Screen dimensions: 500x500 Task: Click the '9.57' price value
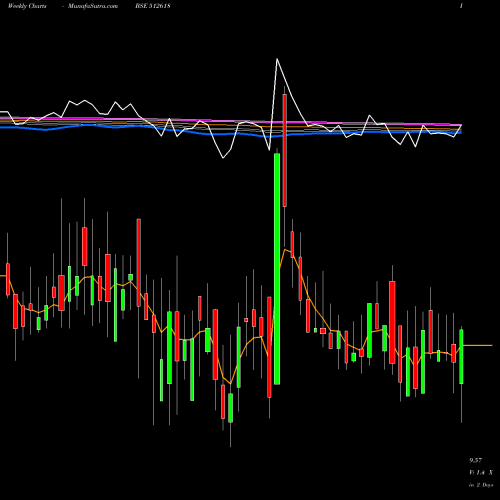coord(476,460)
